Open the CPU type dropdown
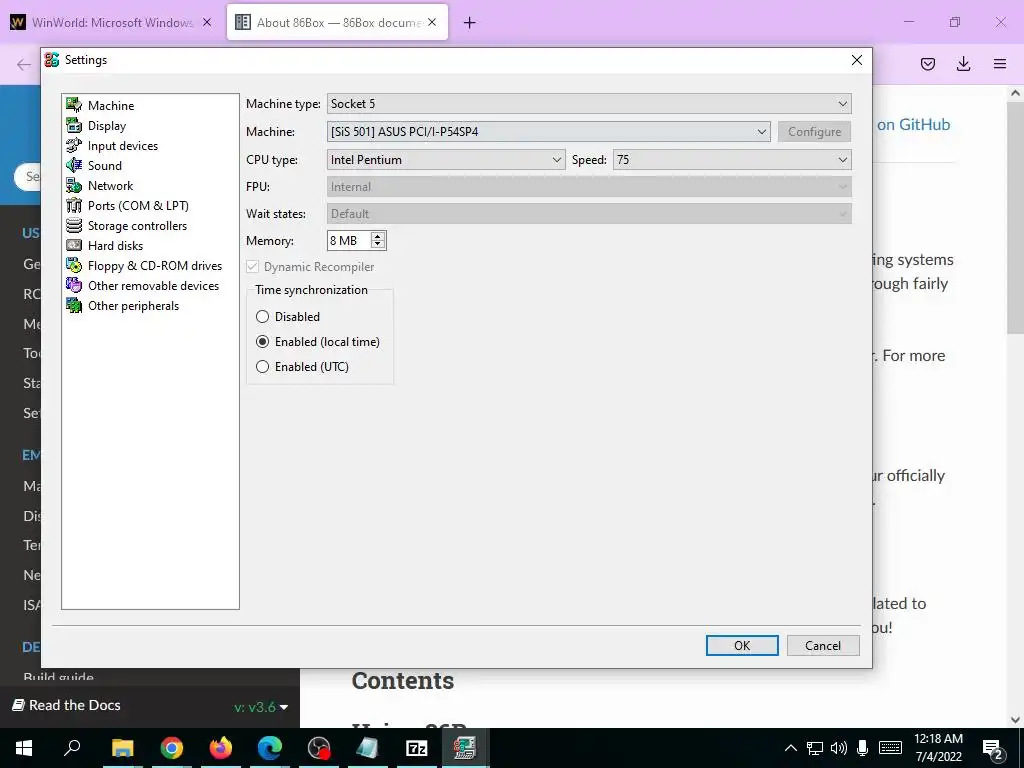This screenshot has width=1024, height=768. click(x=445, y=159)
